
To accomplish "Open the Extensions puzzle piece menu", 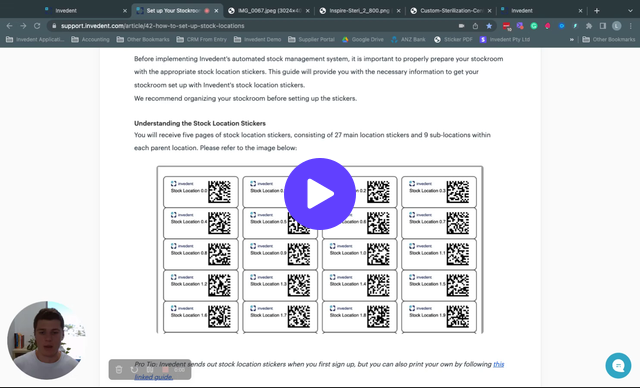I will point(589,26).
